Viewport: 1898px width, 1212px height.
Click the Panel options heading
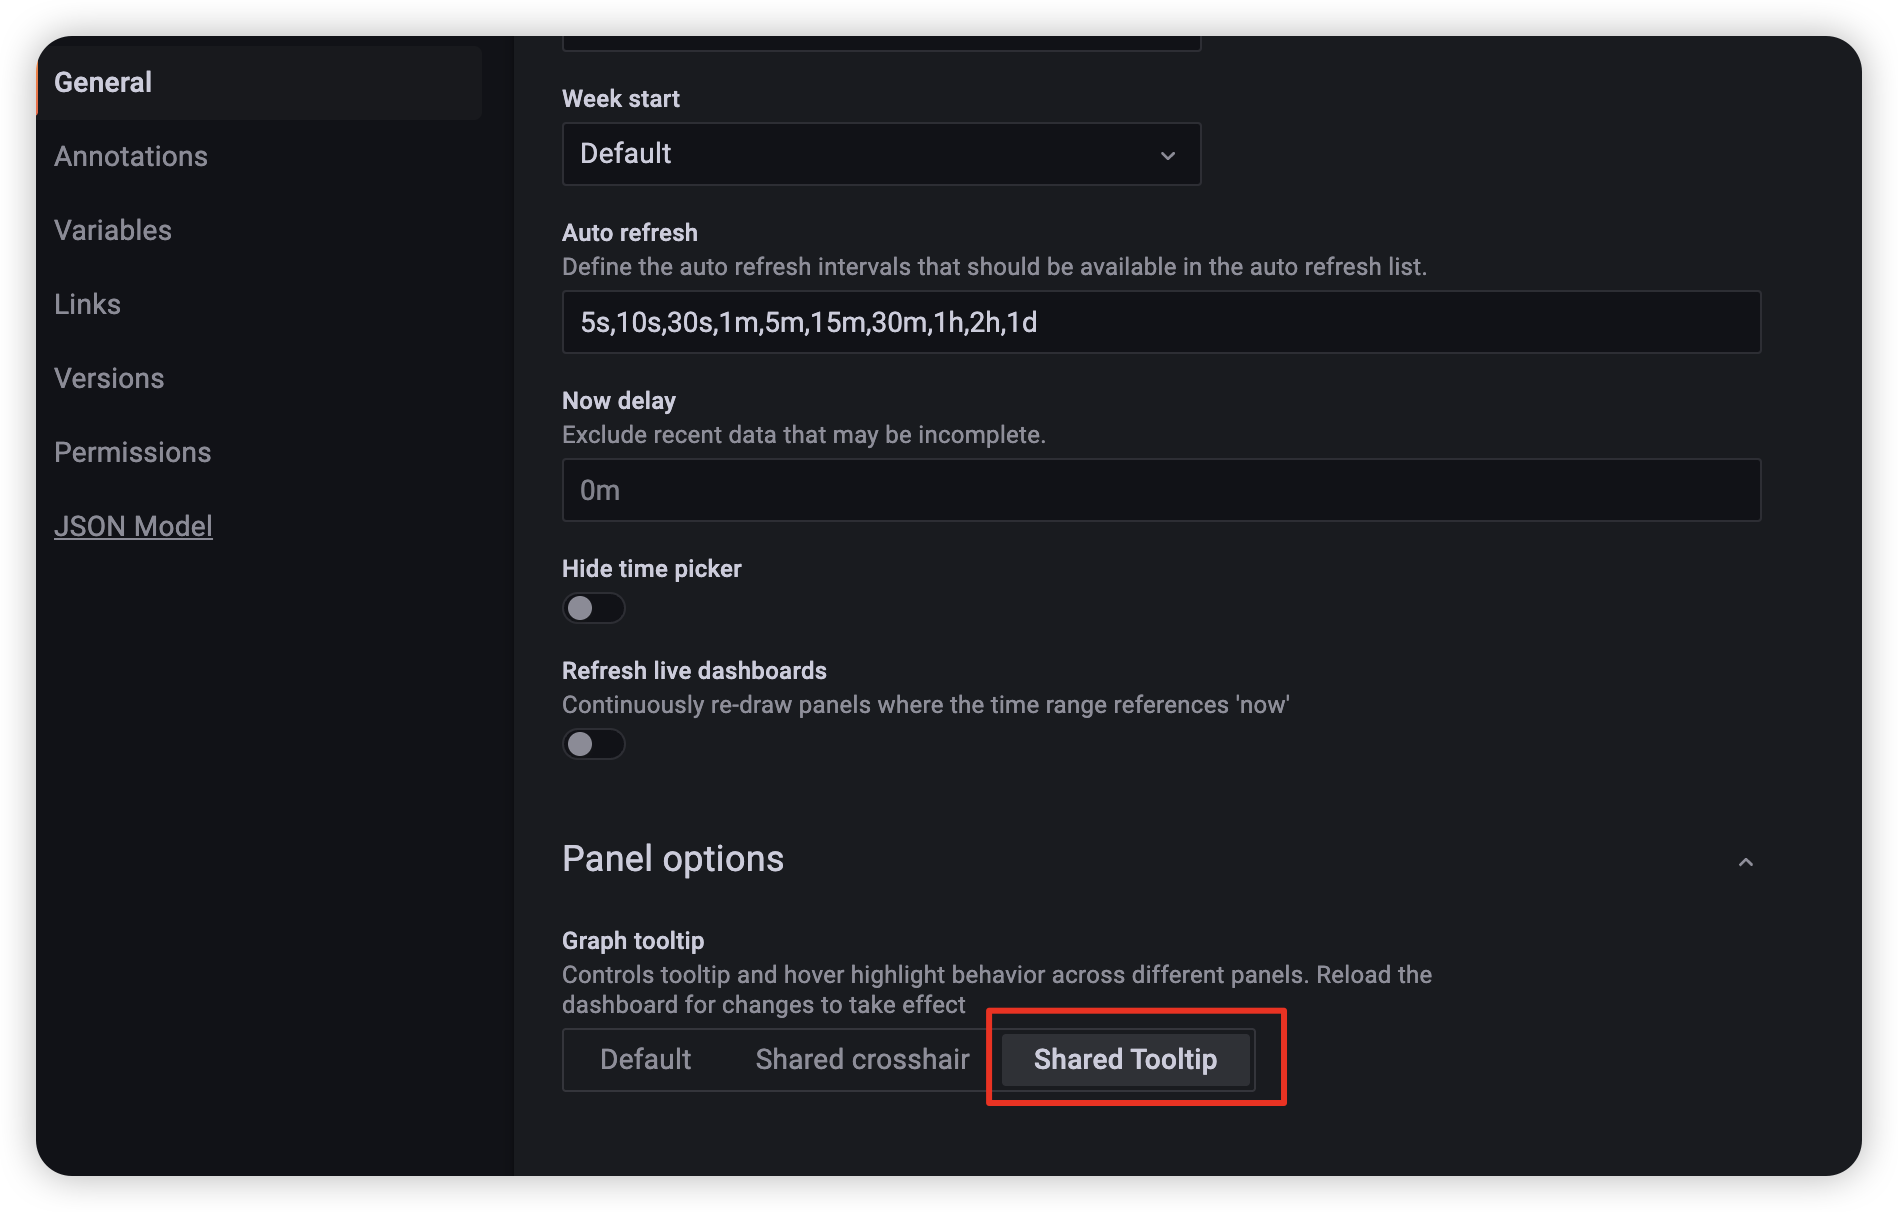672,858
